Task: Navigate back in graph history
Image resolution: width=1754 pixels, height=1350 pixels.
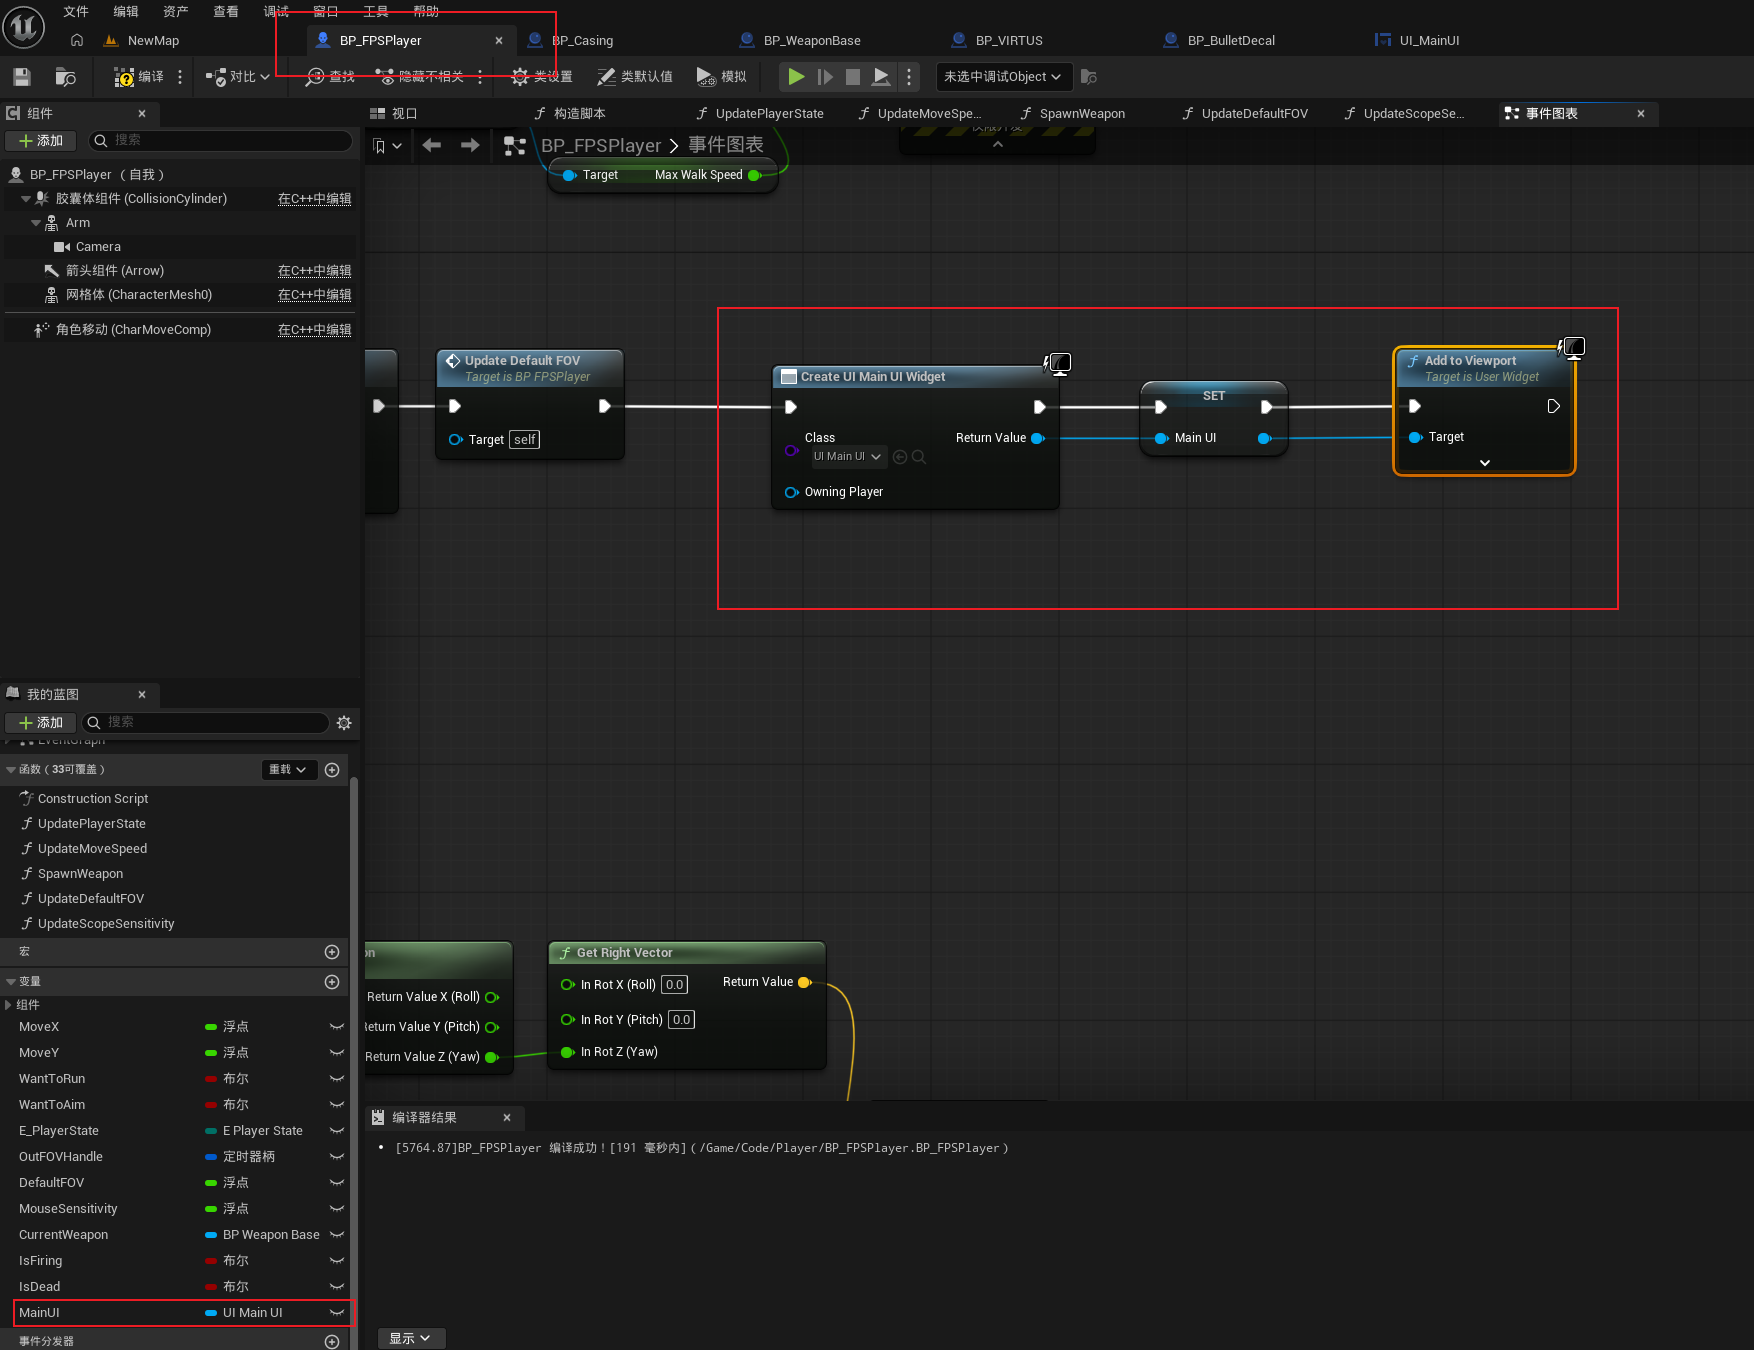Action: (432, 145)
